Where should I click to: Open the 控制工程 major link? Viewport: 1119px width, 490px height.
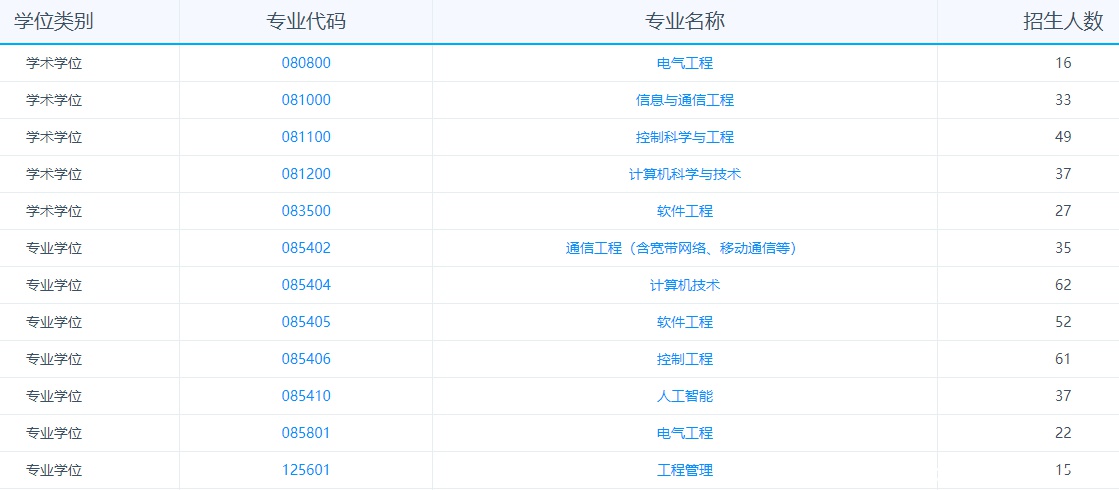click(685, 359)
